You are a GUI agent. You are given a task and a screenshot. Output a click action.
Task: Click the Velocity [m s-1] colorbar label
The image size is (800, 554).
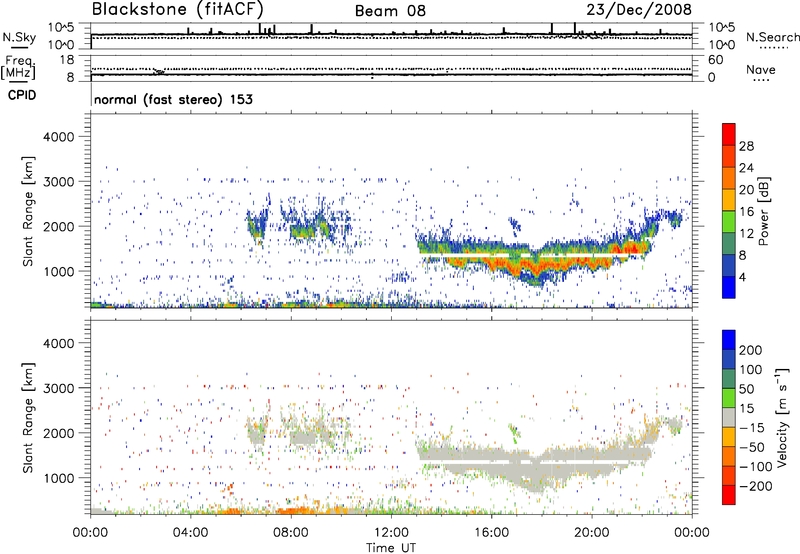[x=783, y=417]
